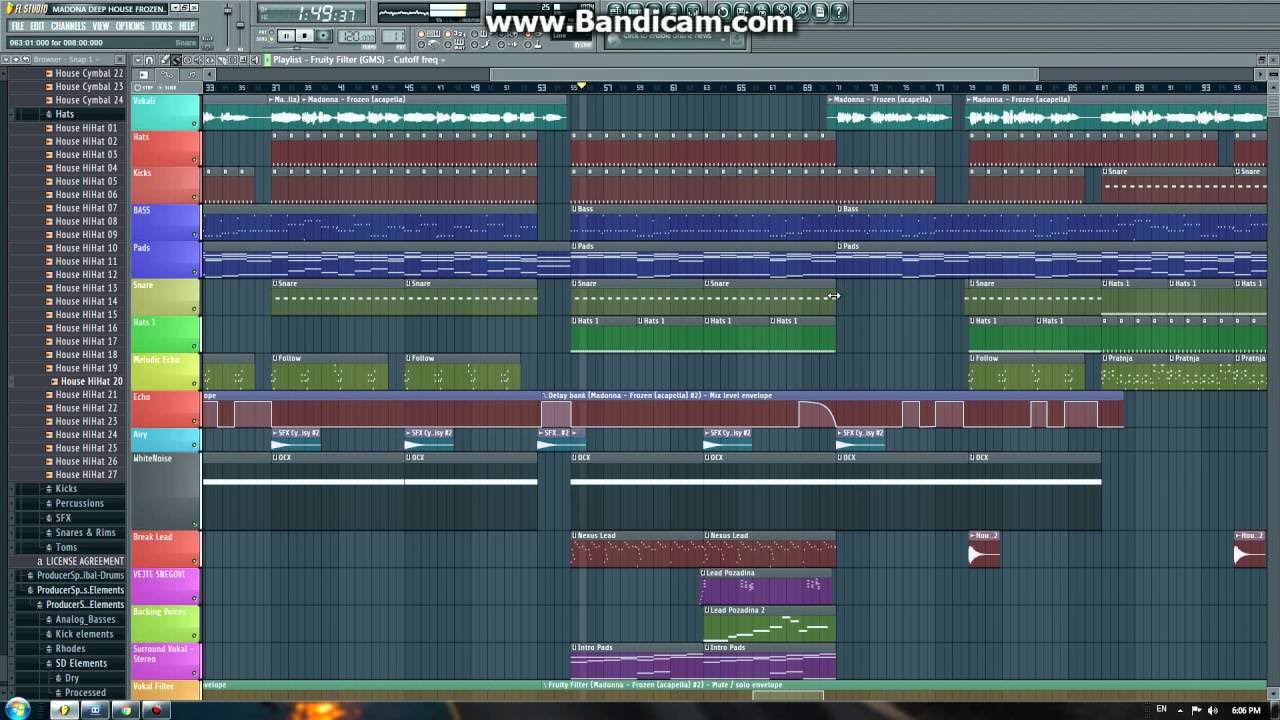Expand the Toms folder in browser
The width and height of the screenshot is (1280, 720).
coord(66,547)
